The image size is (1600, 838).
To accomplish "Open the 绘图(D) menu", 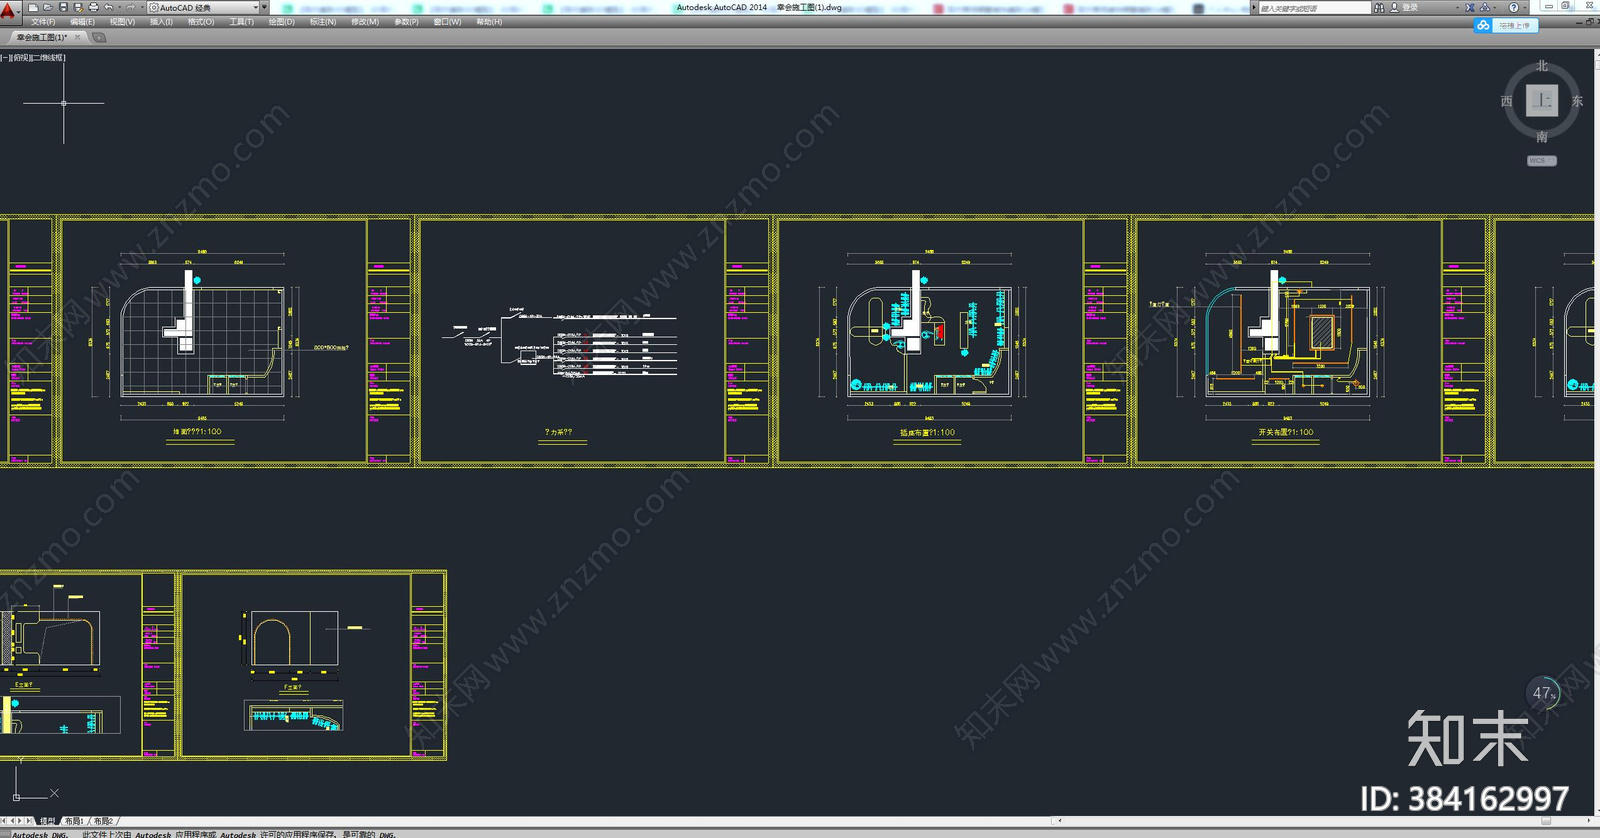I will point(282,22).
